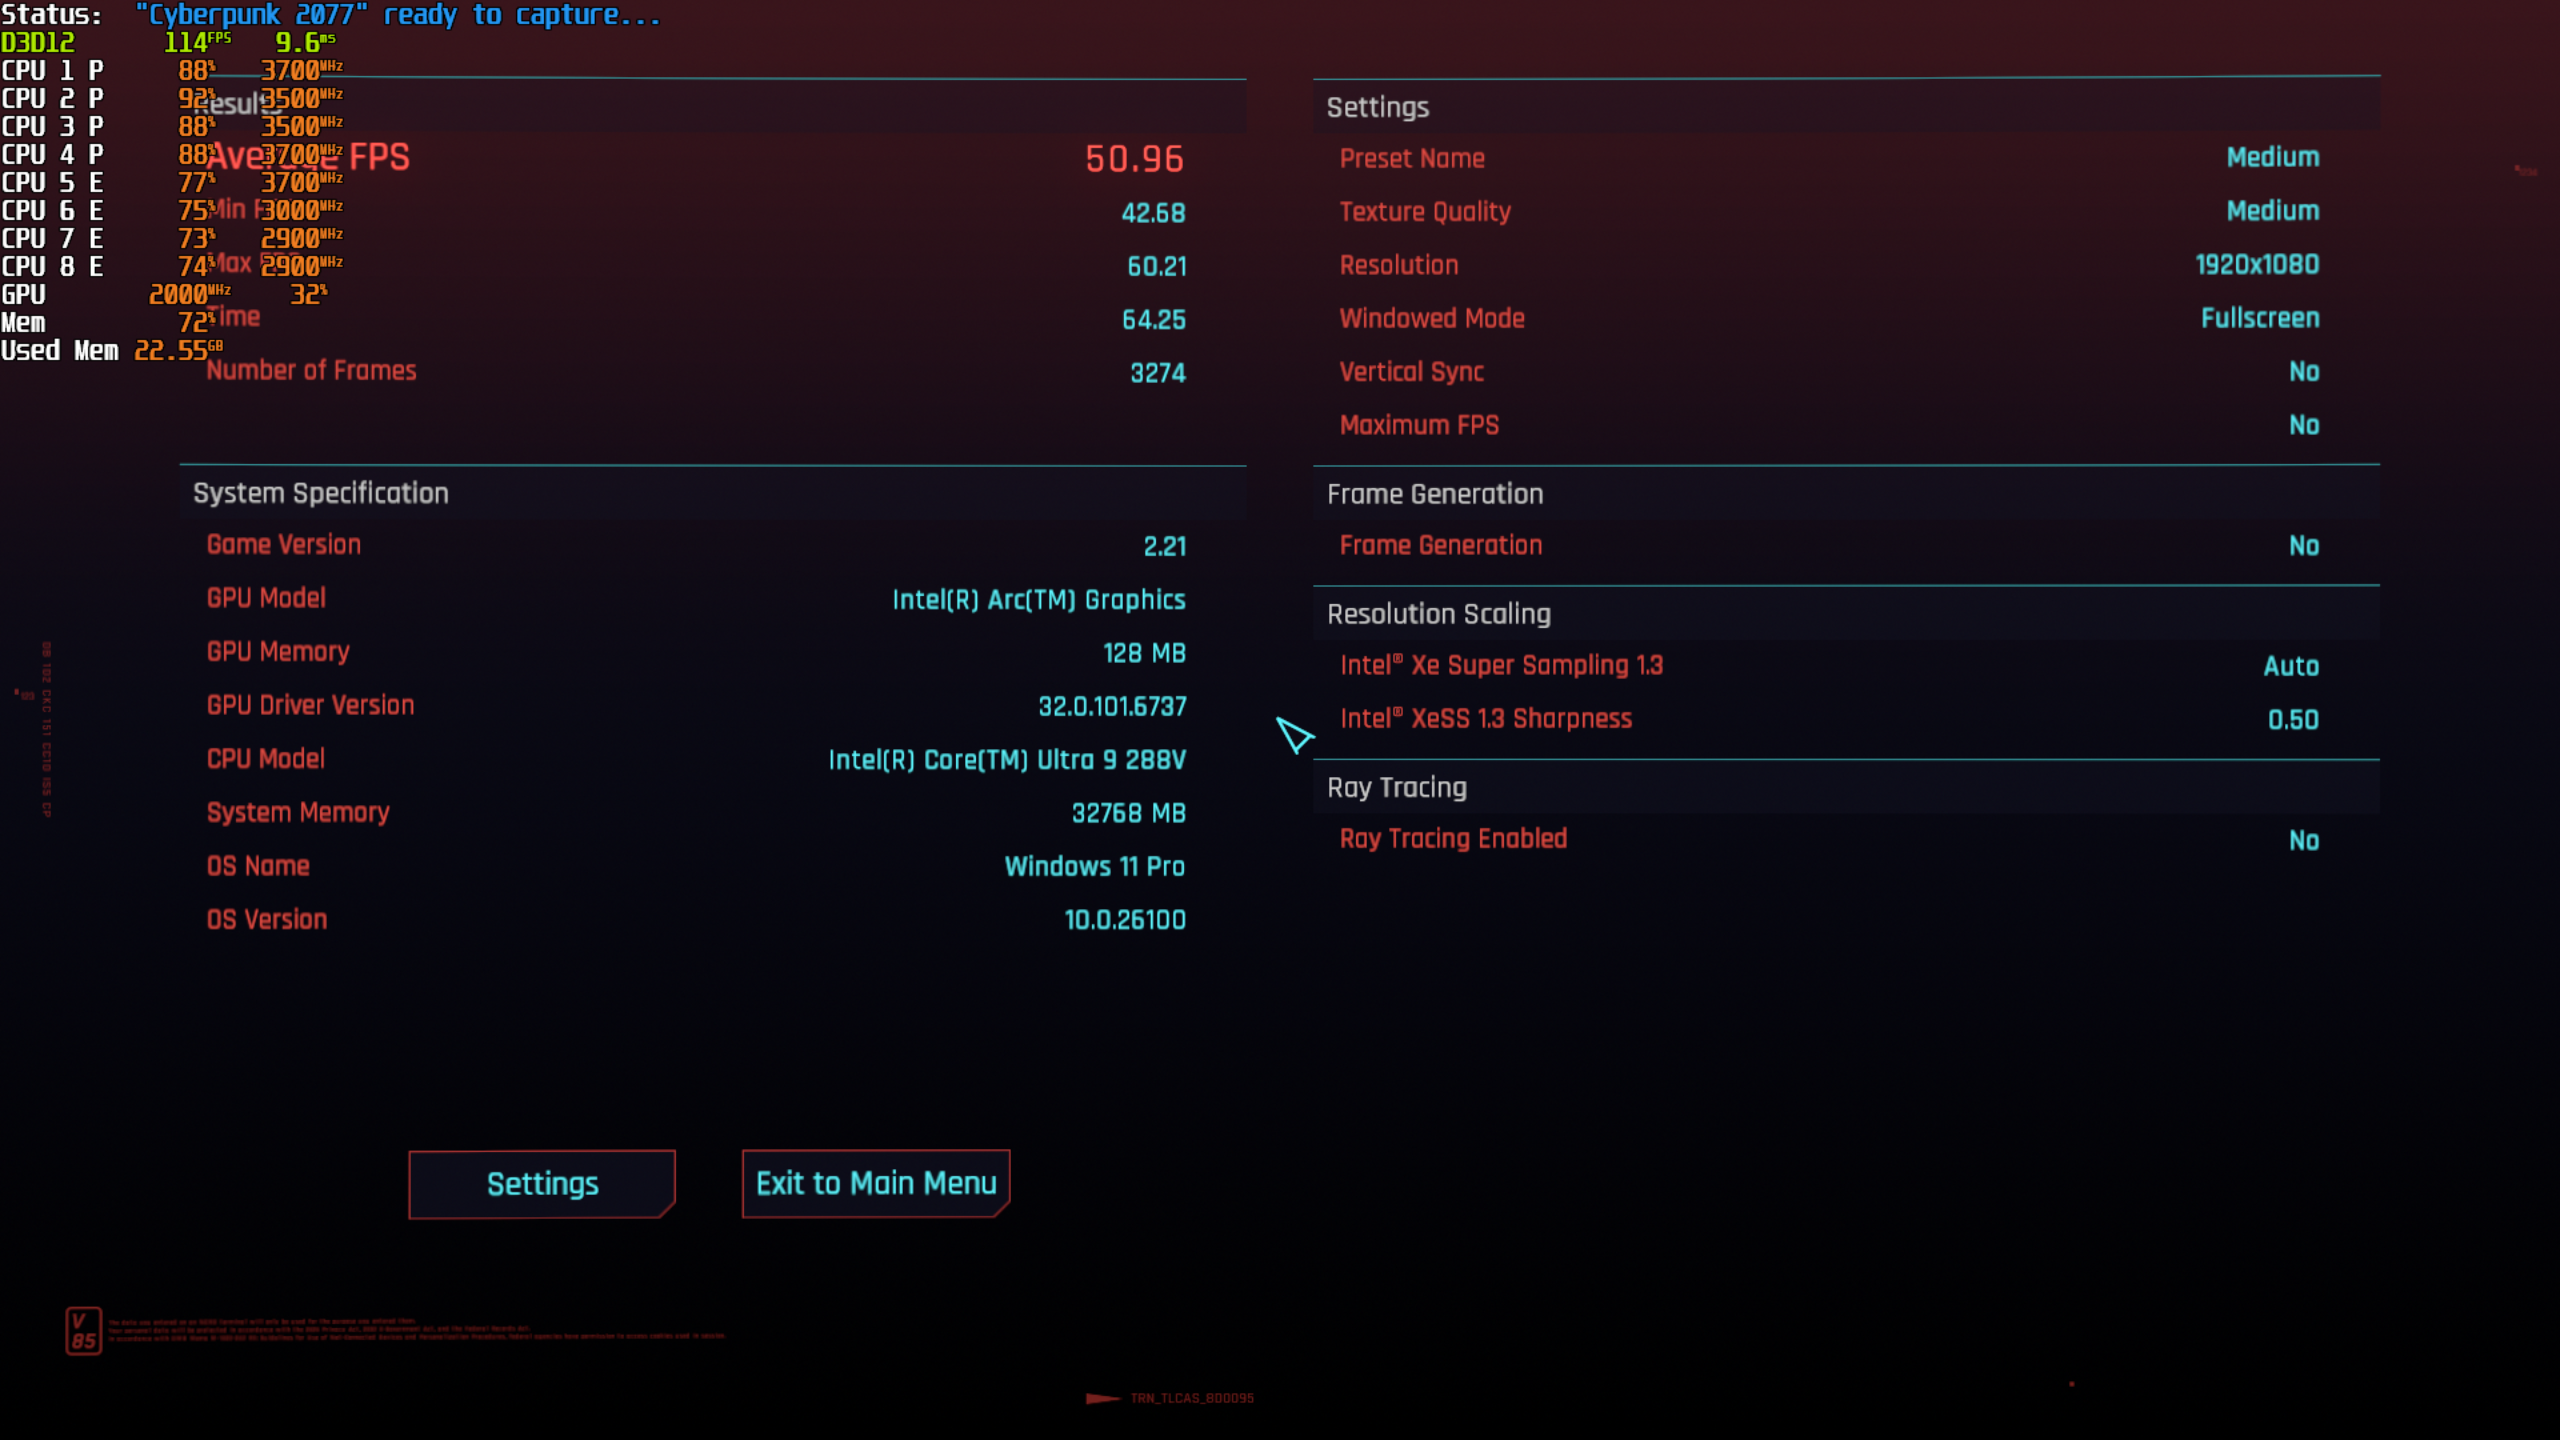
Task: Click the GPU Memory label
Action: point(278,652)
